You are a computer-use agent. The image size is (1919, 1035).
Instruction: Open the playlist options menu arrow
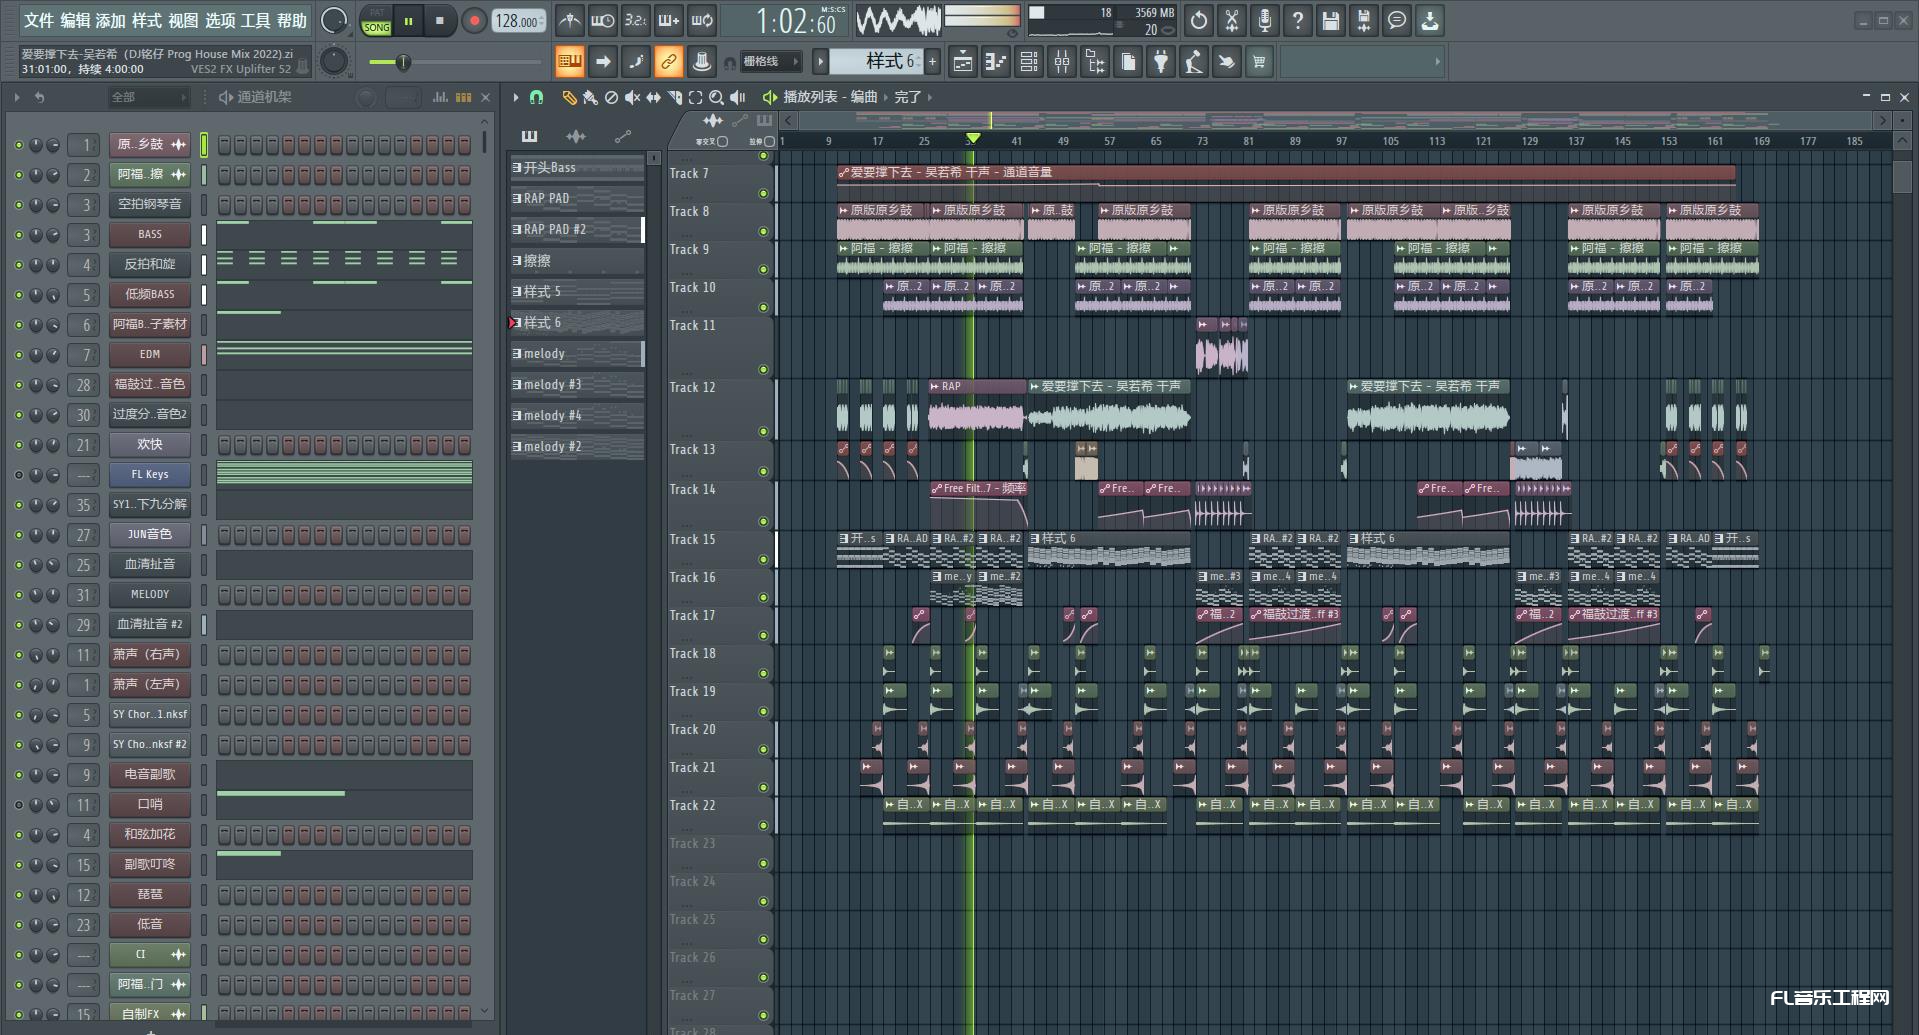point(516,97)
